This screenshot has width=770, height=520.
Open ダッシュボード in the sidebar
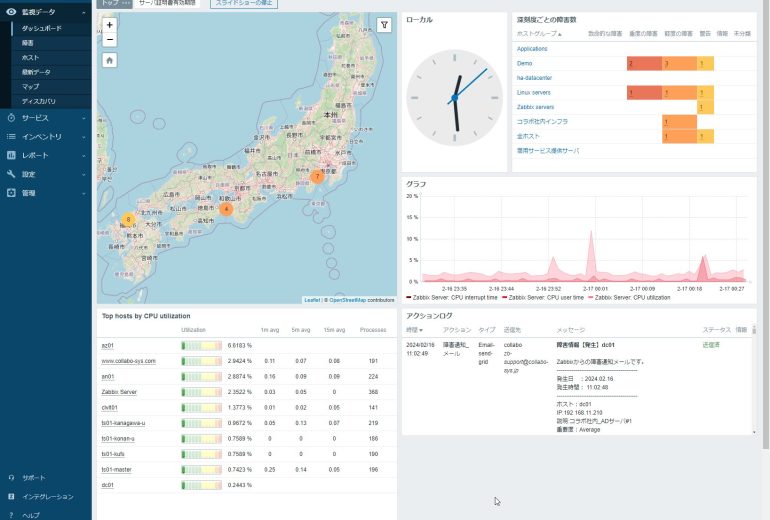(x=42, y=28)
